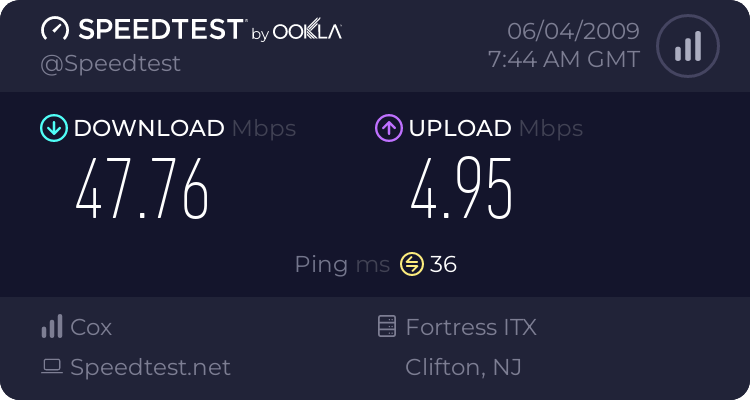Click the server rack icon beside Fortress ITX
Screen dimensions: 750x400
[387, 326]
